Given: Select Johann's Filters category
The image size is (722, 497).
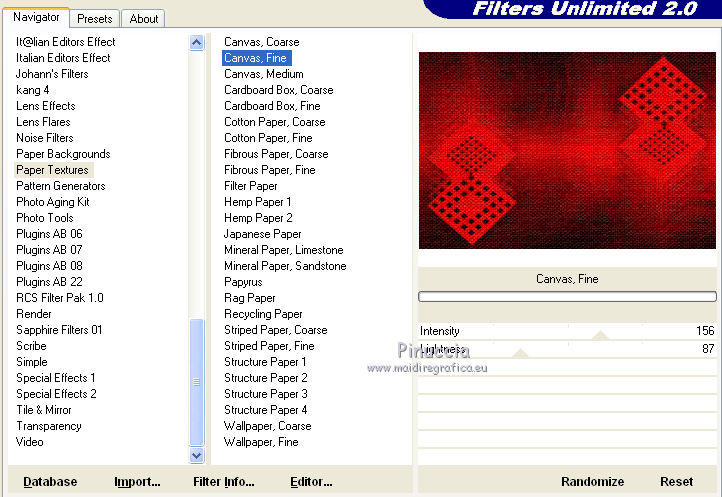Looking at the screenshot, I should click(x=52, y=74).
